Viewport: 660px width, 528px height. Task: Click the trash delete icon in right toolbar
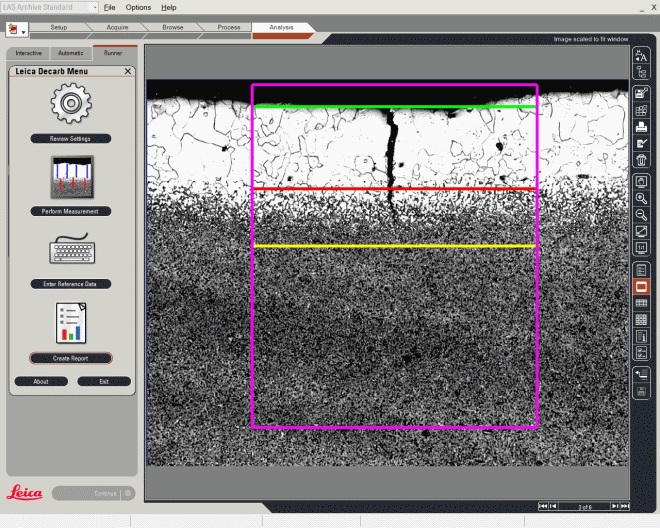(641, 160)
